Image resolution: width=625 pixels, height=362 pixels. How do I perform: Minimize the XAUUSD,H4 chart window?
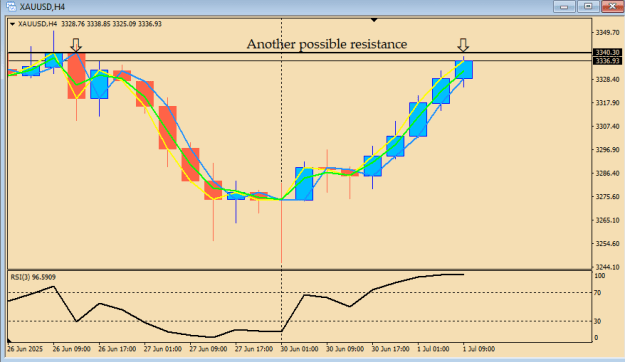click(564, 6)
